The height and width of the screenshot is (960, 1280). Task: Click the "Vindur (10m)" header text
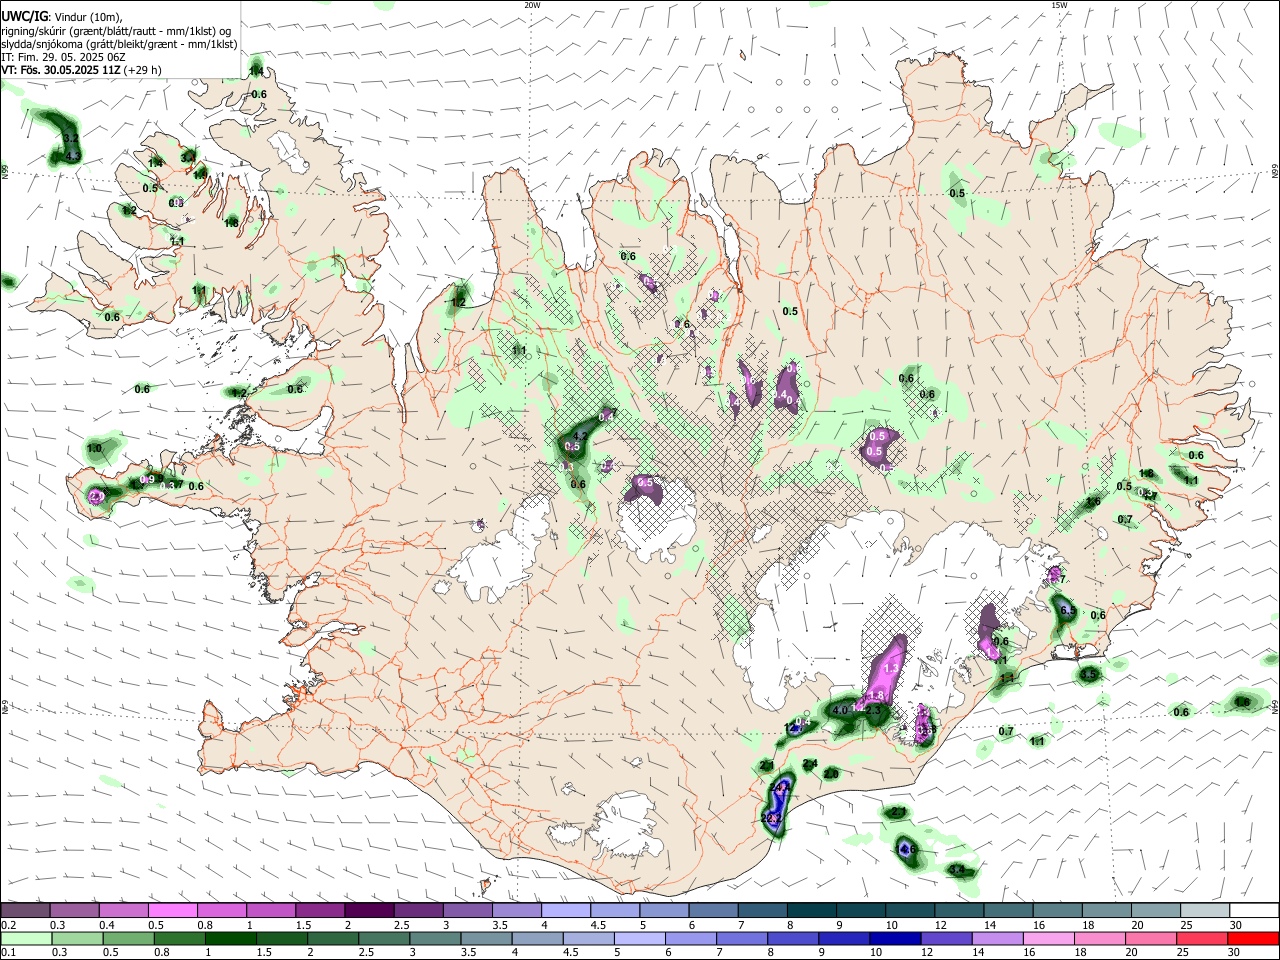tap(86, 17)
